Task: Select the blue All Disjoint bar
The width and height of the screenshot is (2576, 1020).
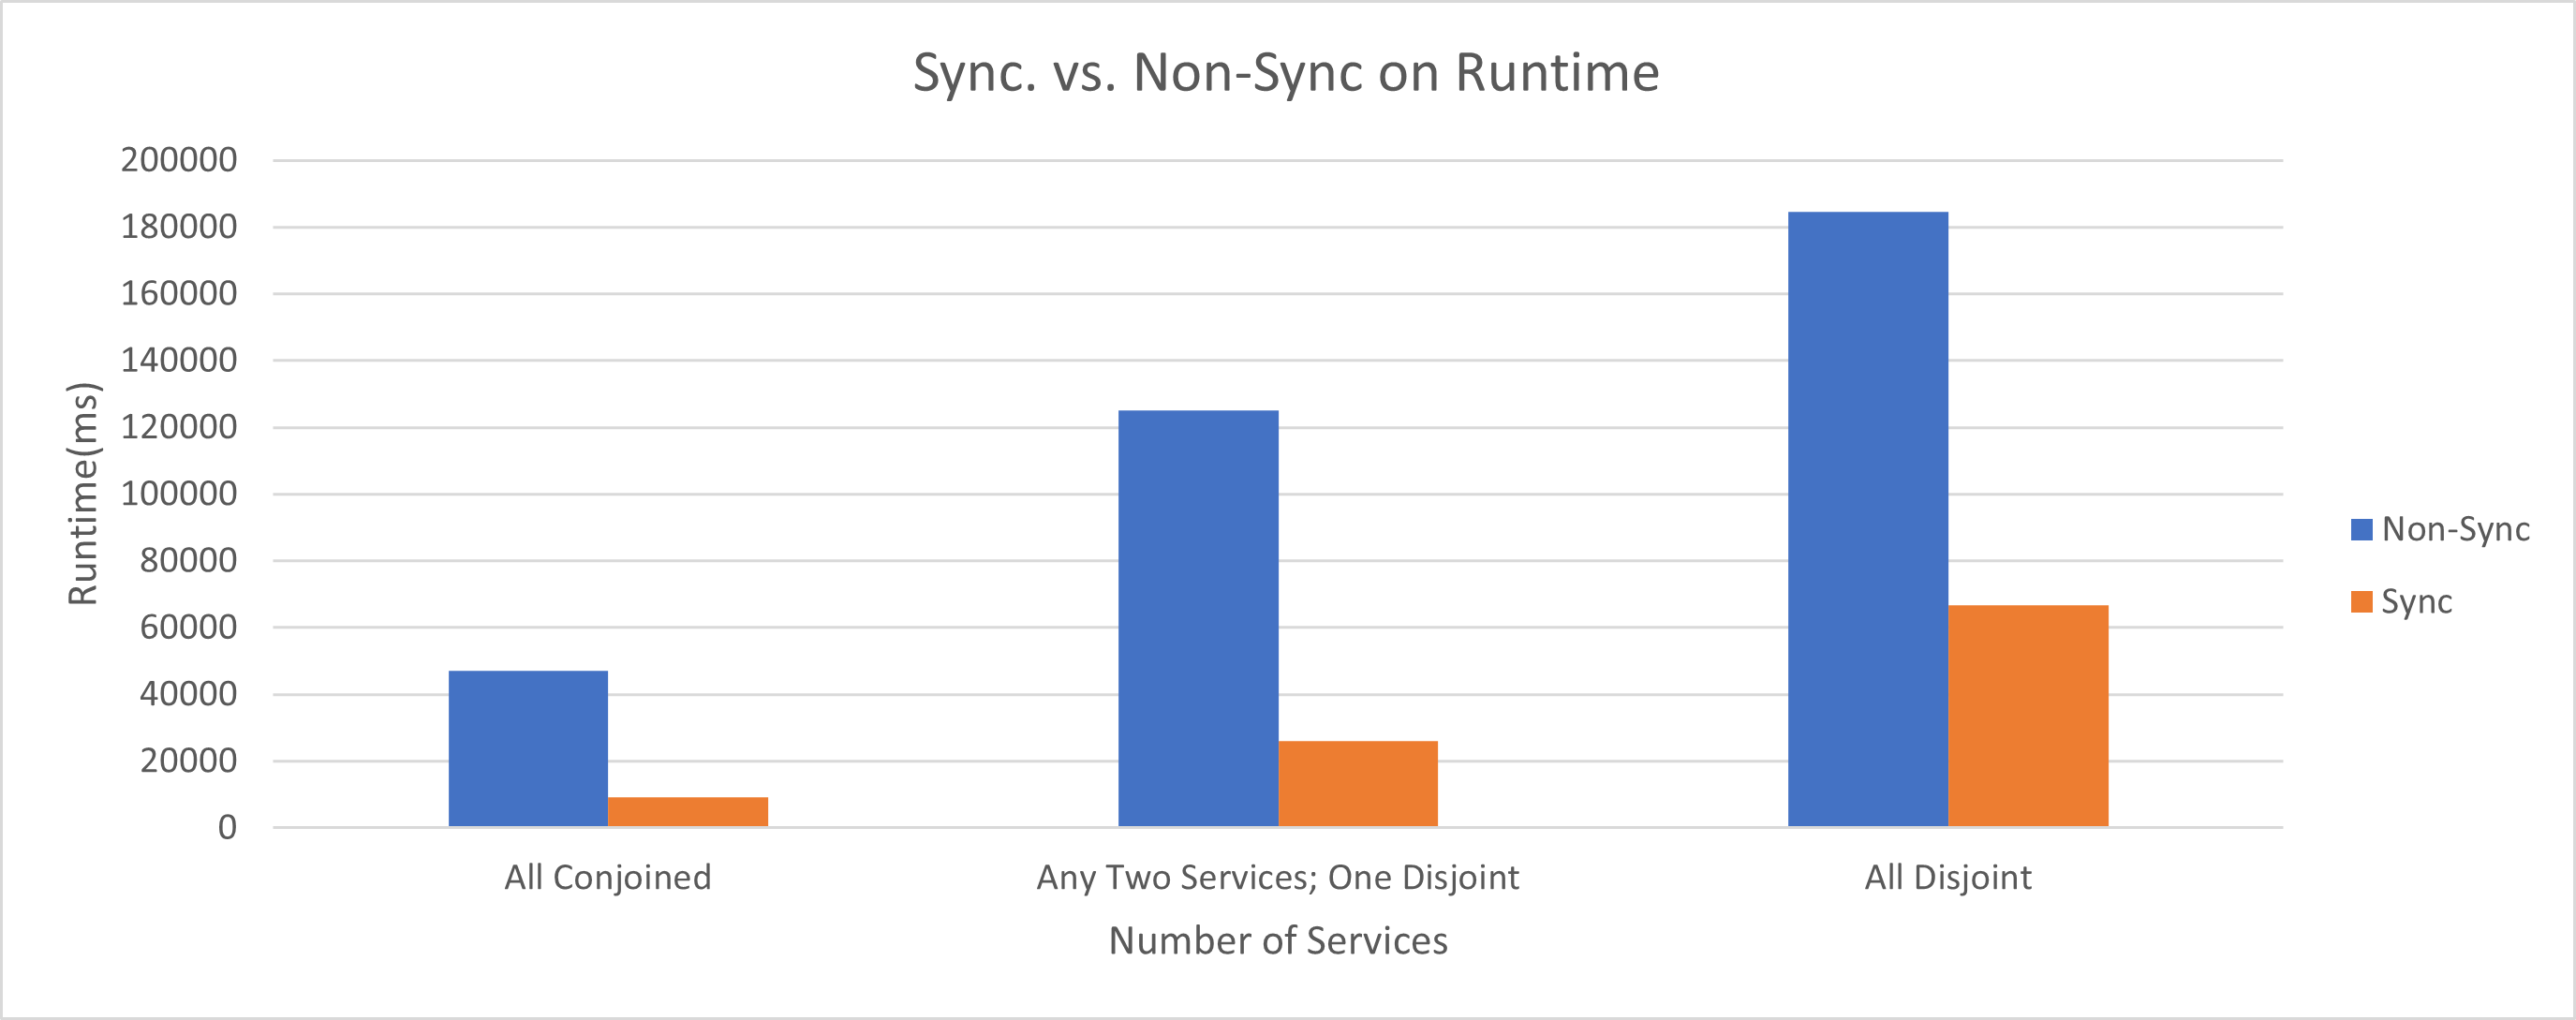Action: (1868, 518)
